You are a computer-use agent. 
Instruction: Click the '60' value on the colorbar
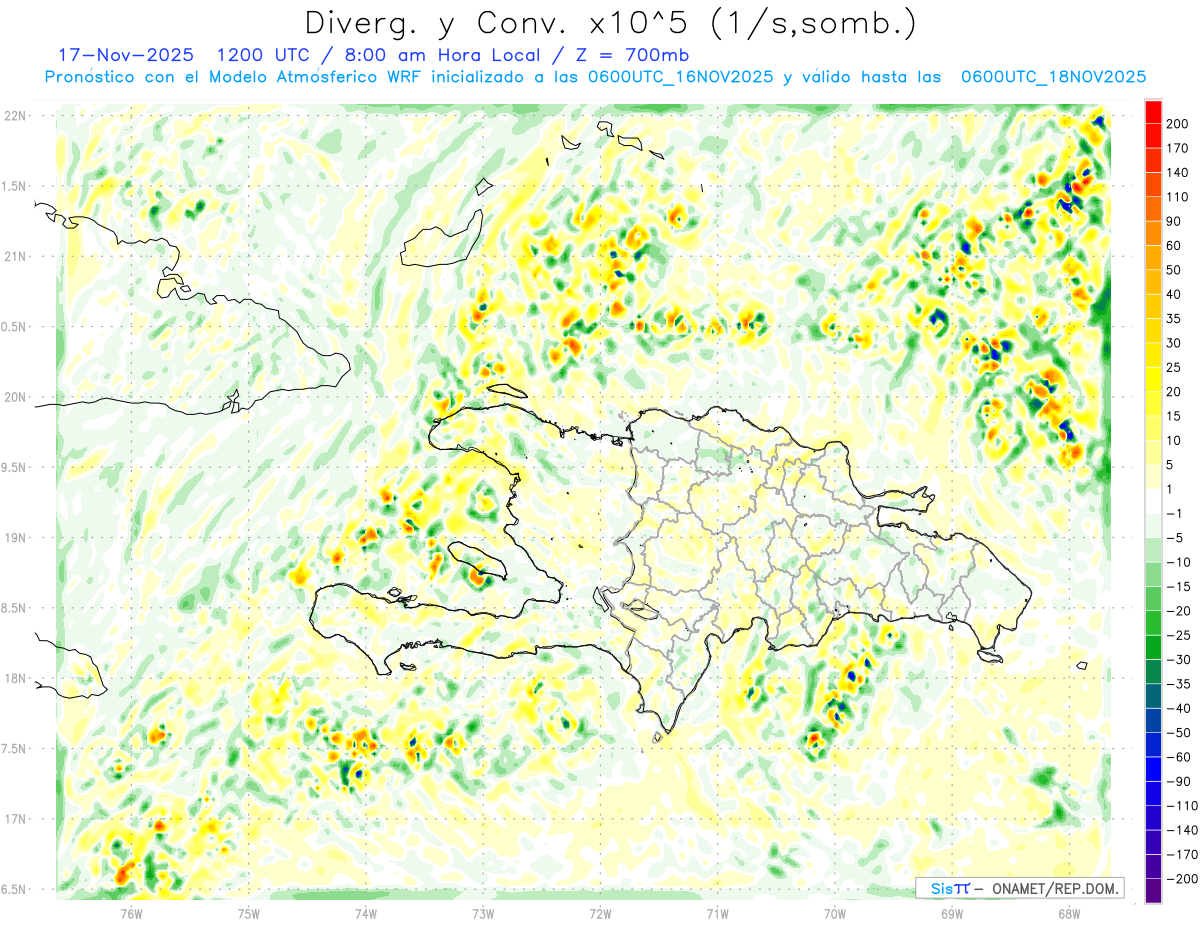point(1174,246)
